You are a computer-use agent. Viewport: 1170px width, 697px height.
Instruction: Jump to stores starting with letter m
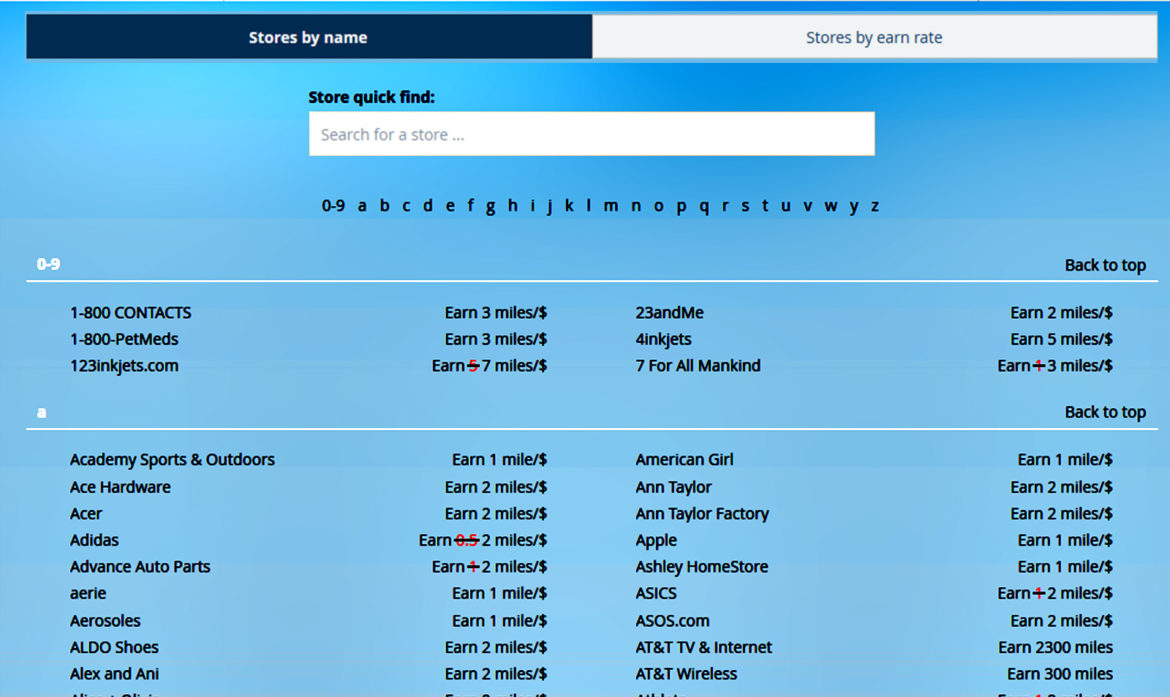tap(611, 205)
